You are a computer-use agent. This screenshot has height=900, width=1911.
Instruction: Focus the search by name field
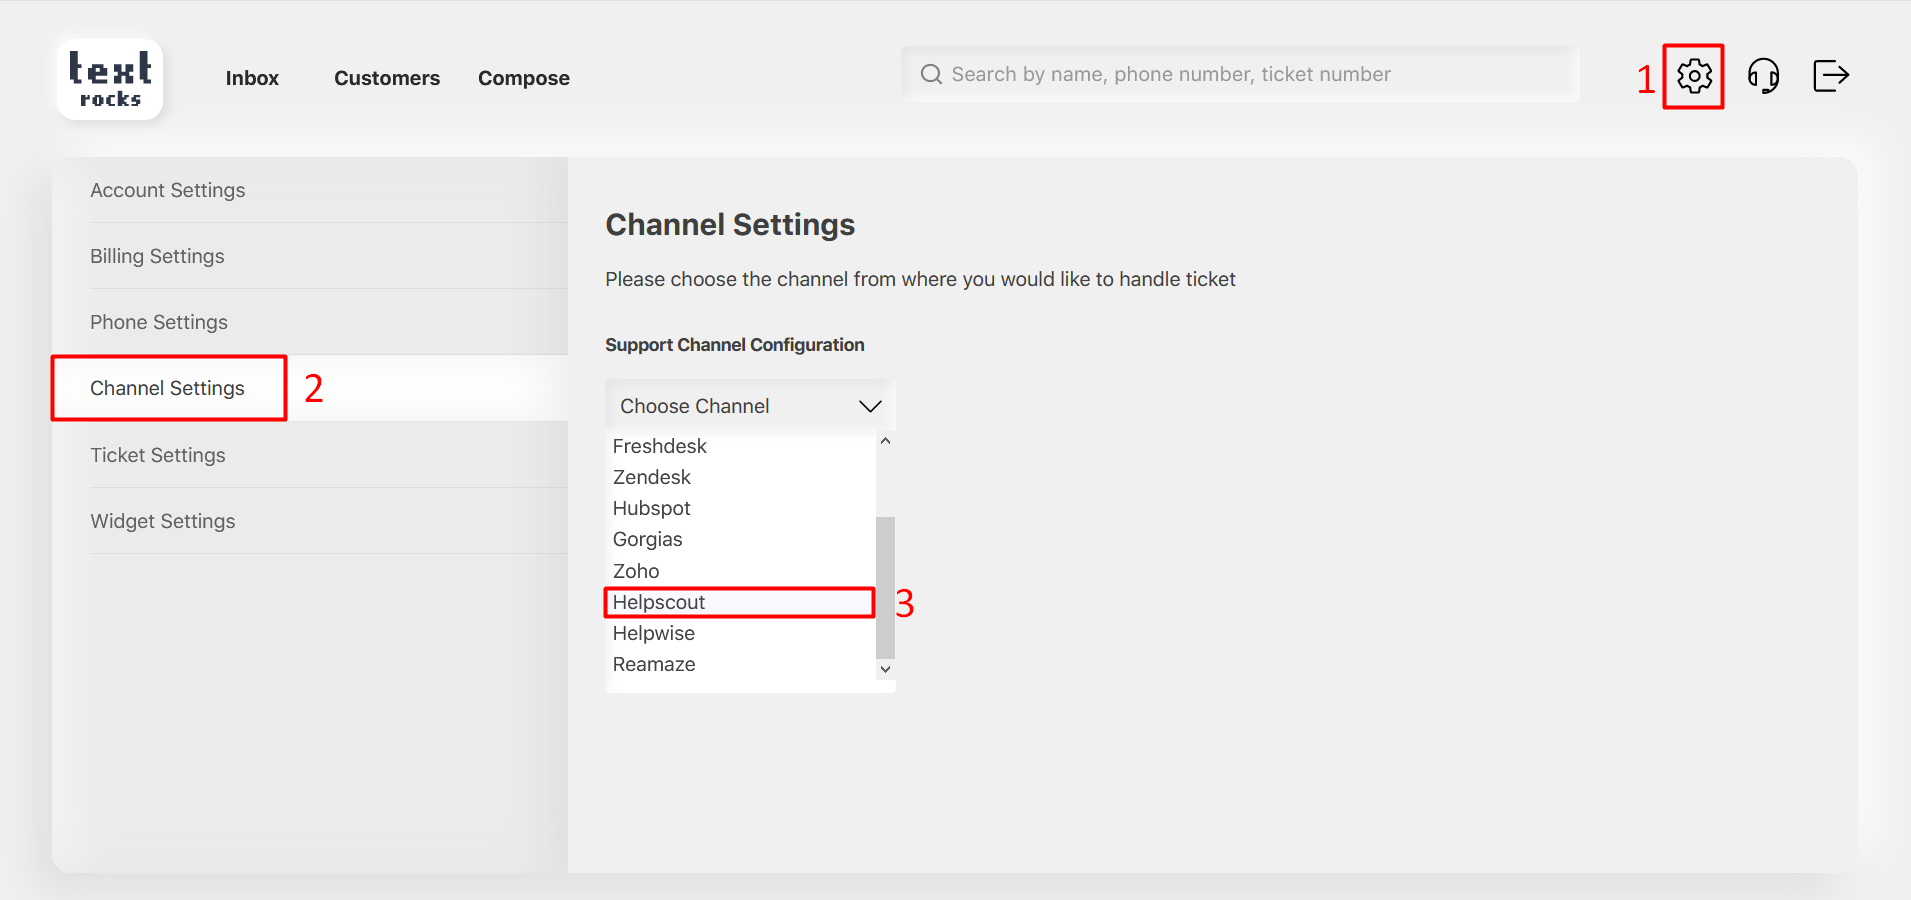pyautogui.click(x=1240, y=75)
